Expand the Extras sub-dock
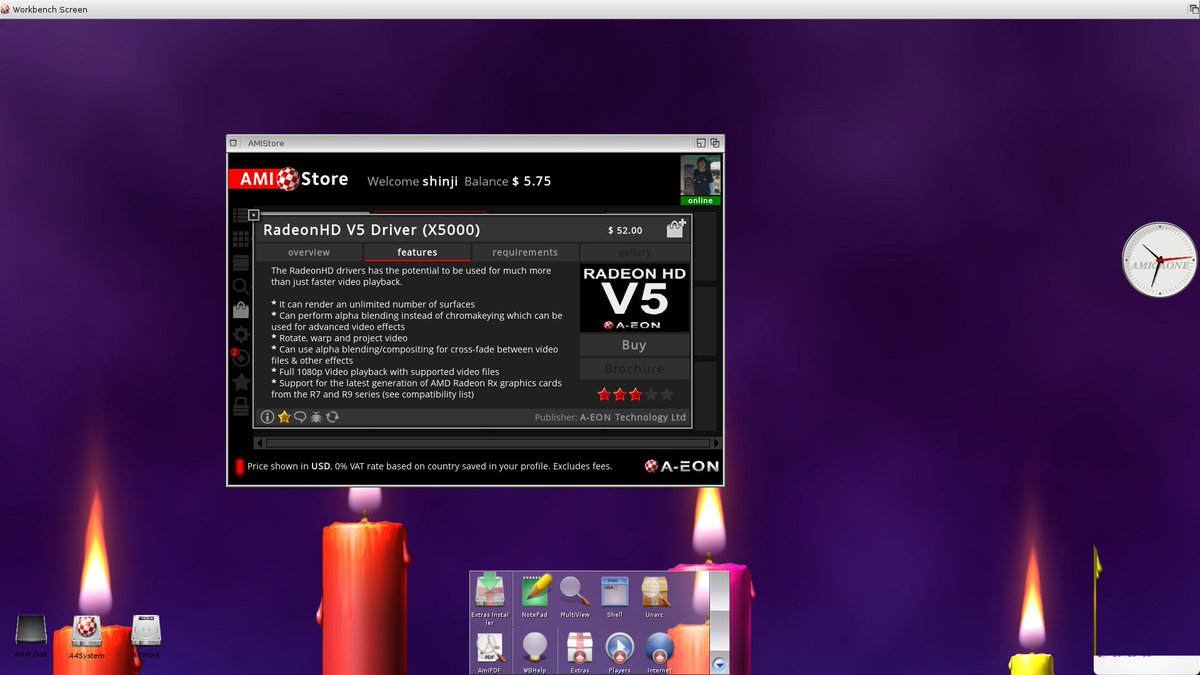The height and width of the screenshot is (675, 1200). [x=579, y=654]
